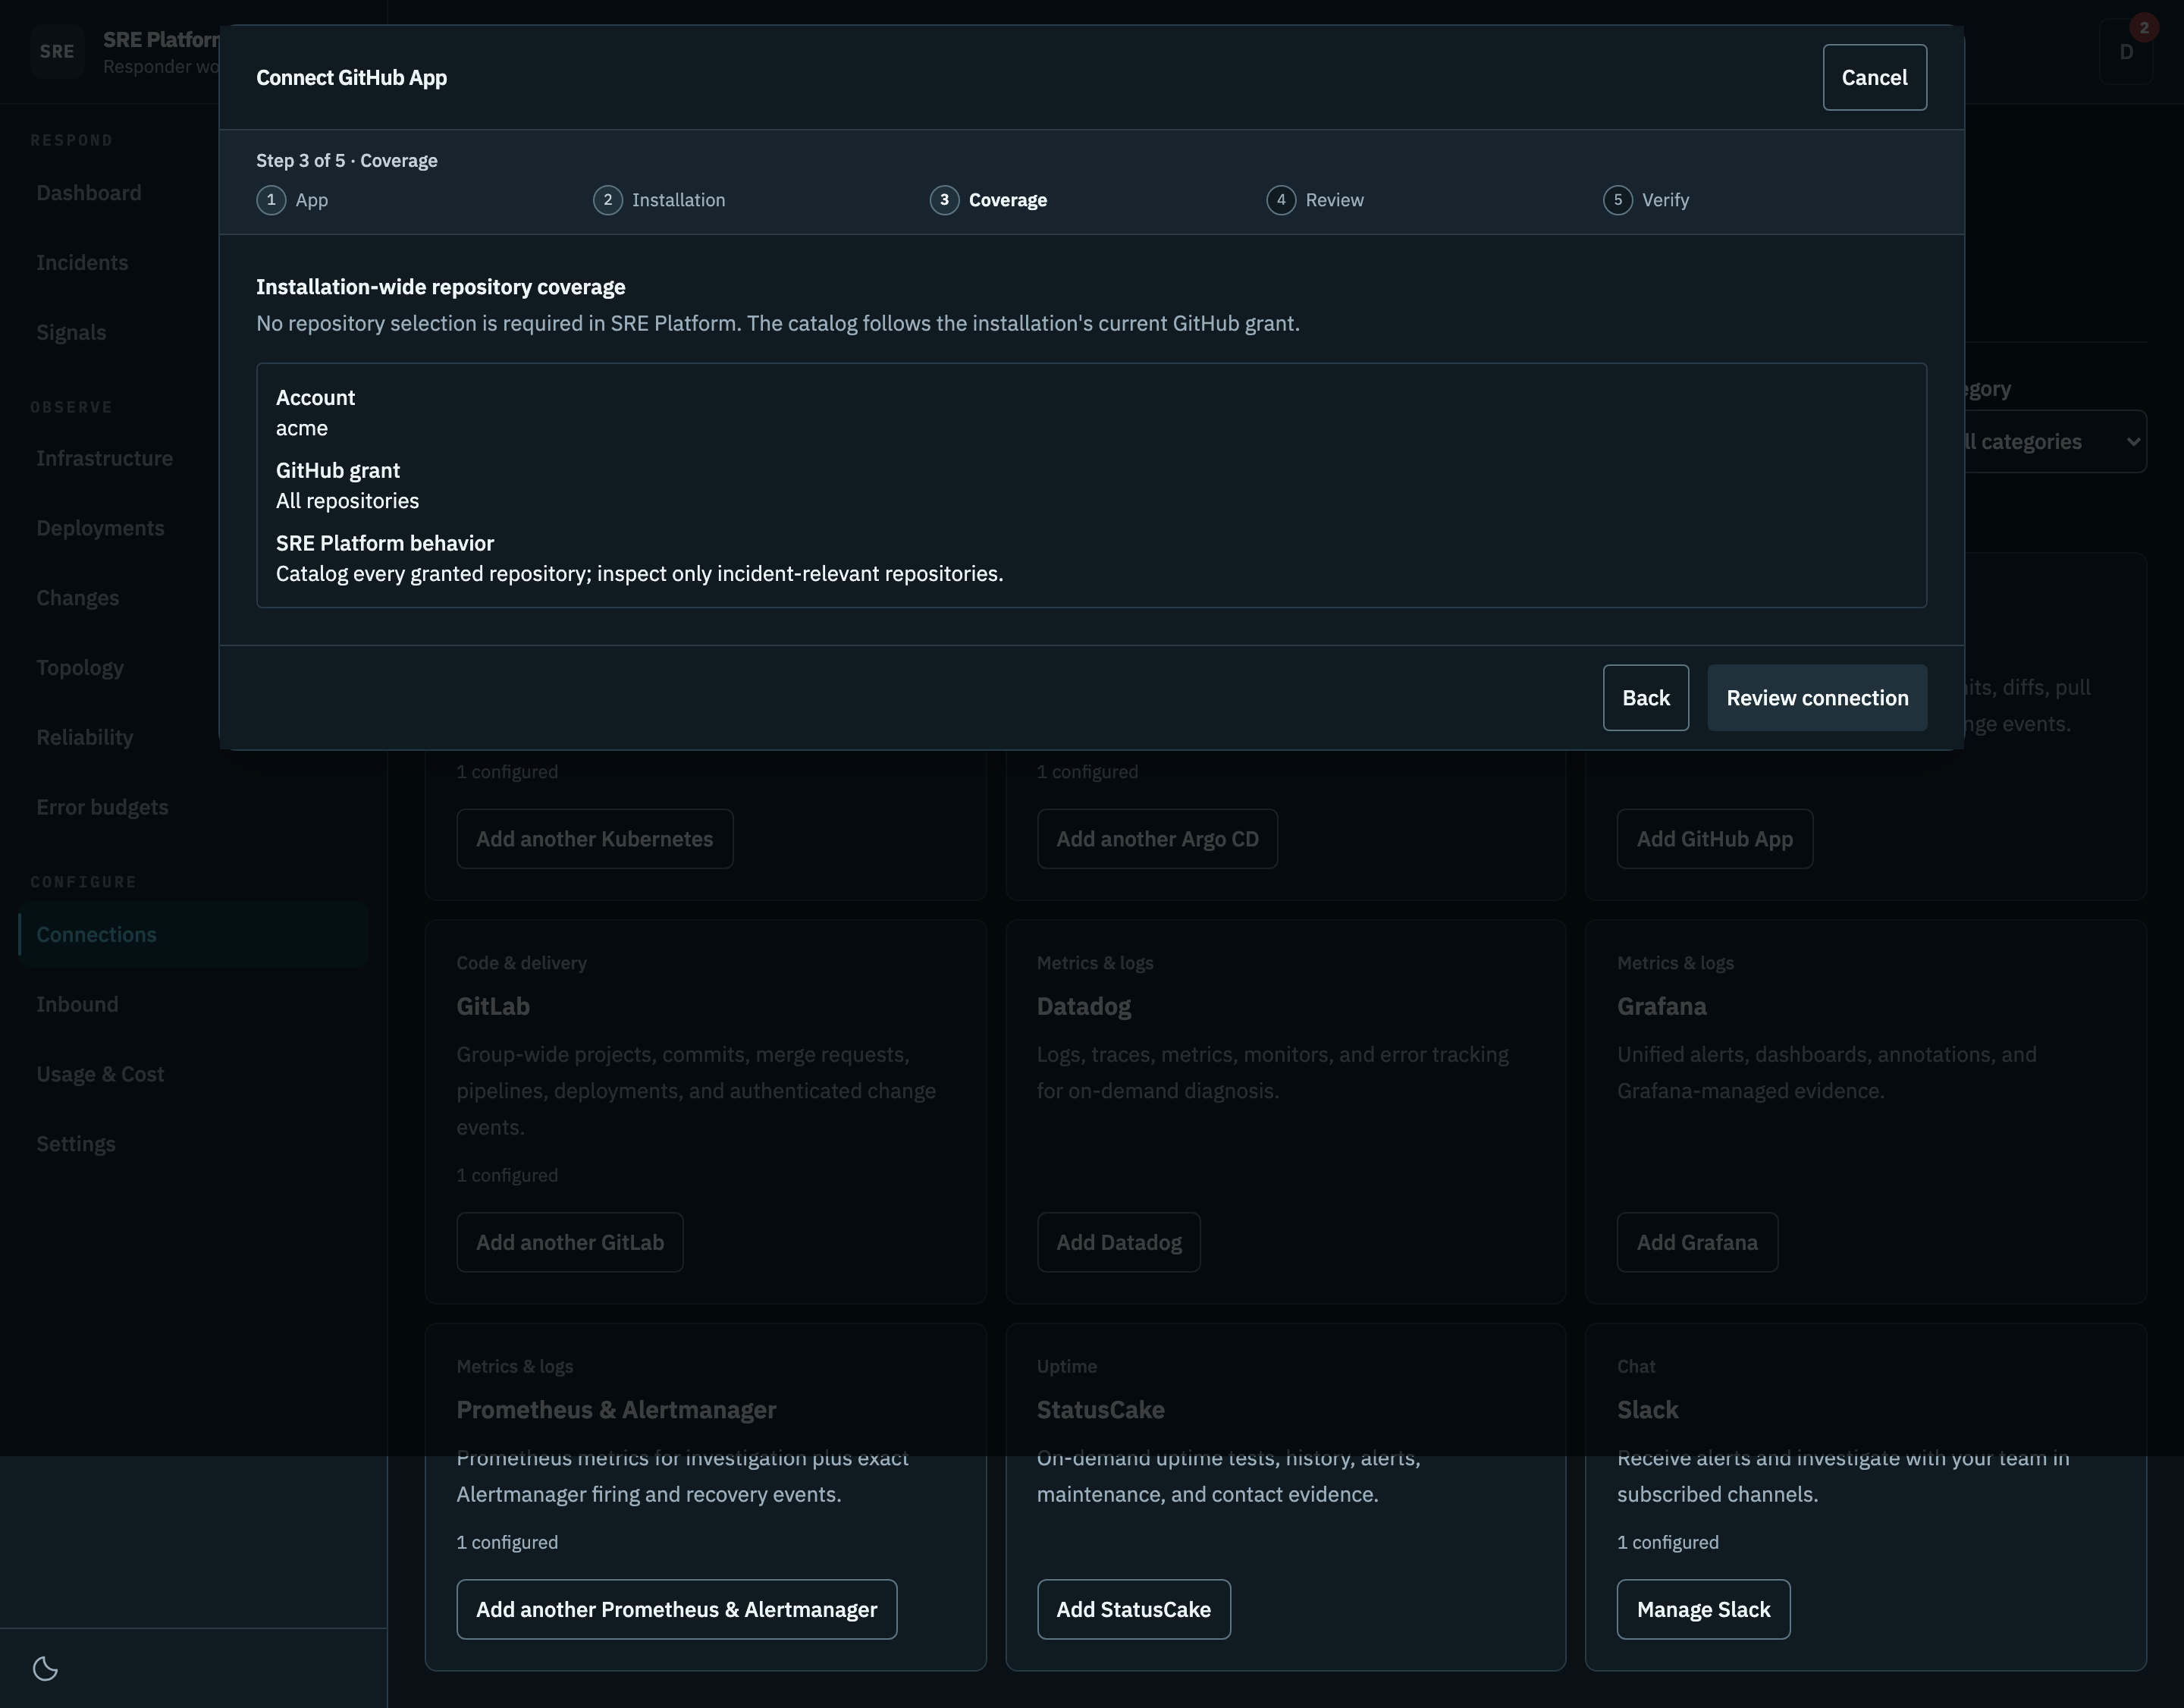Click '1 configured' under GitLab

[x=507, y=1175]
